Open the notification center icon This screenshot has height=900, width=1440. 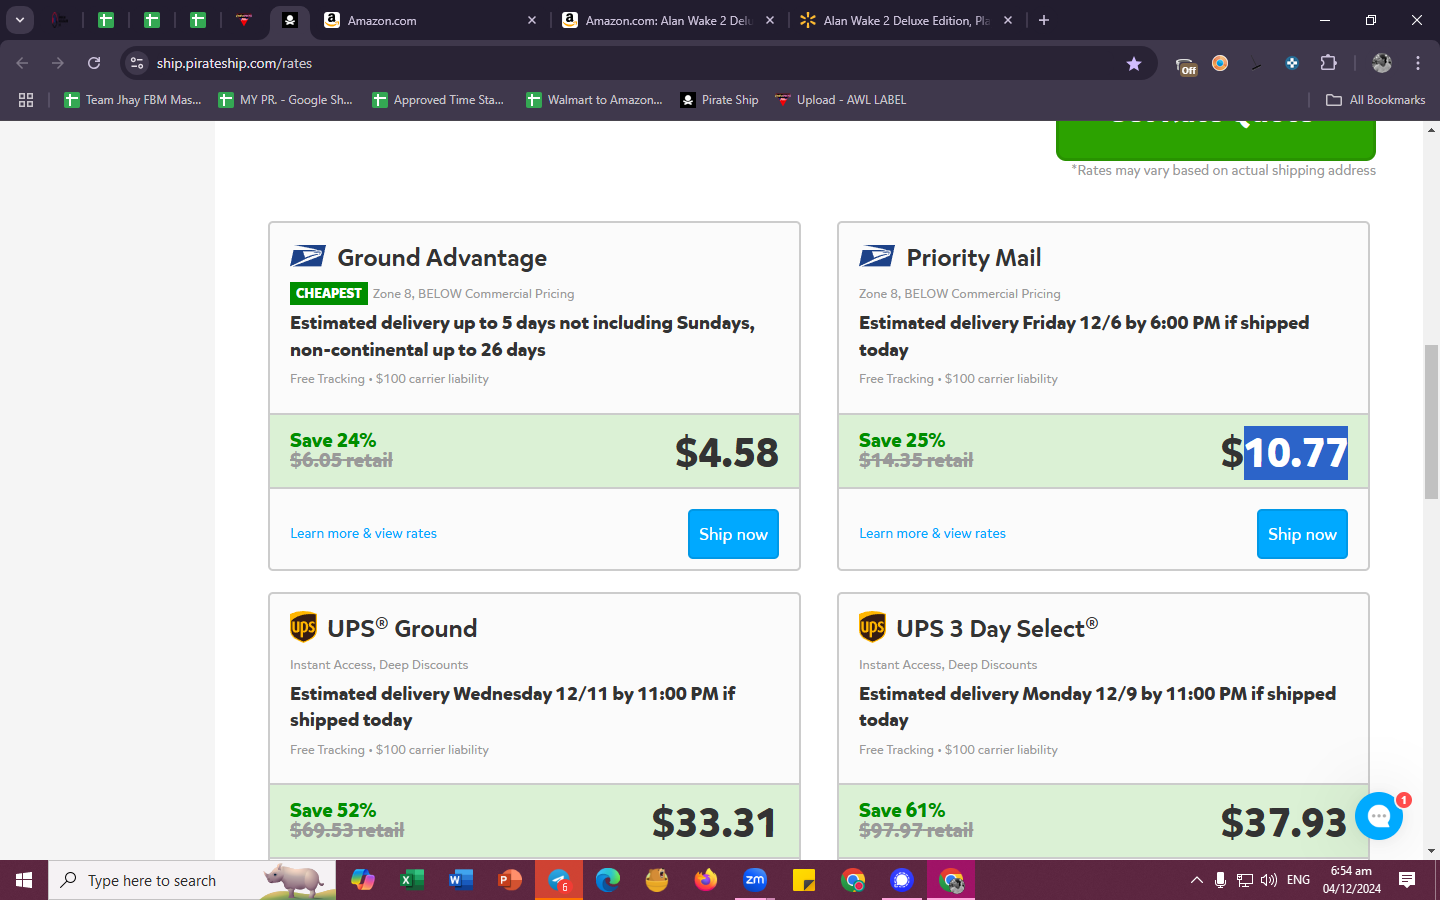pyautogui.click(x=1407, y=880)
